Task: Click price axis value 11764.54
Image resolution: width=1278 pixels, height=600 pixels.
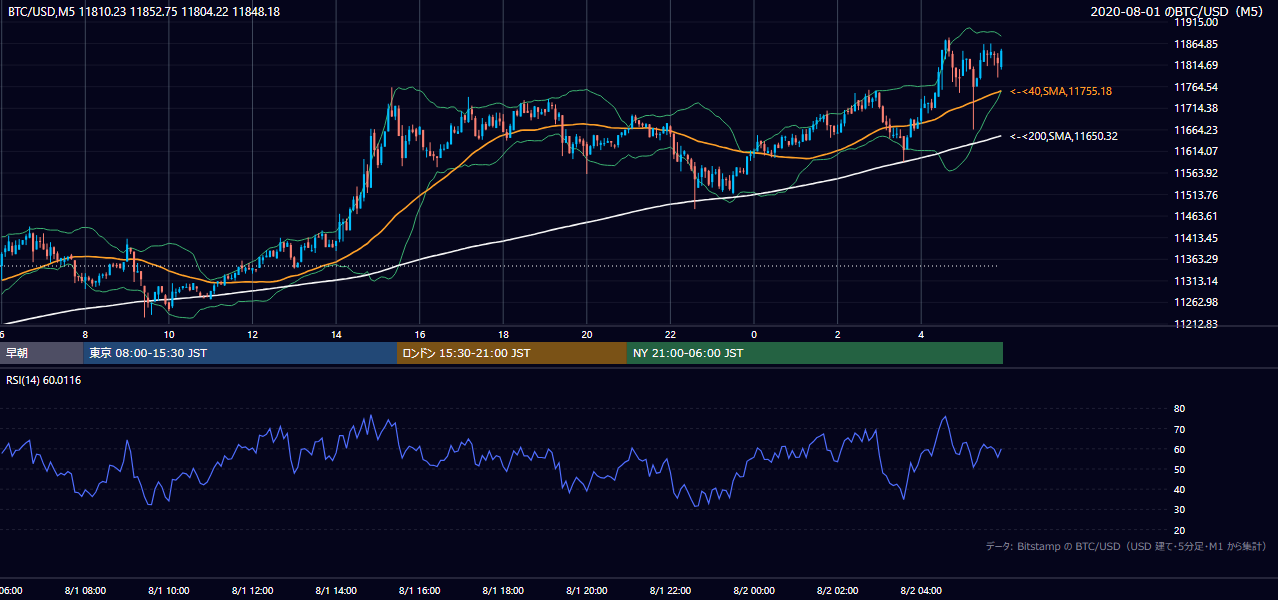Action: pyautogui.click(x=1196, y=87)
